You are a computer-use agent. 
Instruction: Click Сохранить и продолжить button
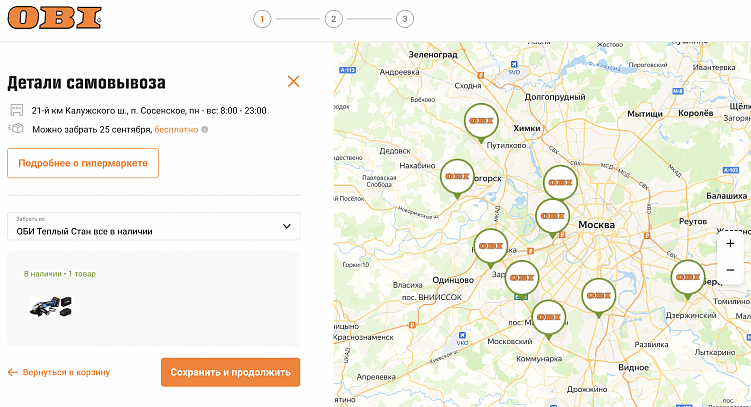click(x=230, y=372)
